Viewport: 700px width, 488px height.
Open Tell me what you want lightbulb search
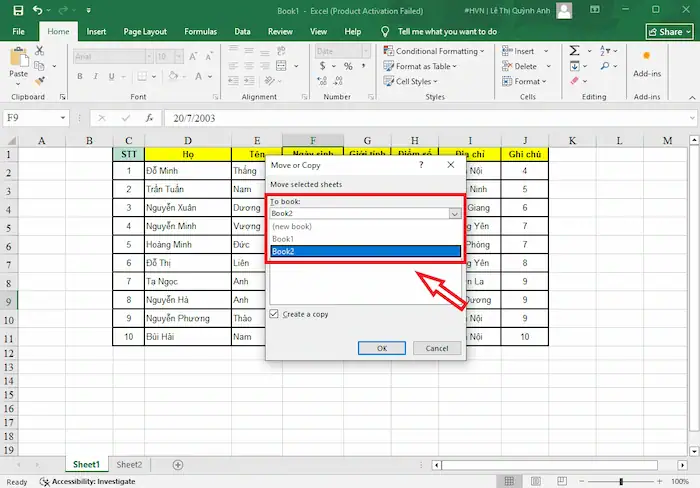tap(387, 31)
